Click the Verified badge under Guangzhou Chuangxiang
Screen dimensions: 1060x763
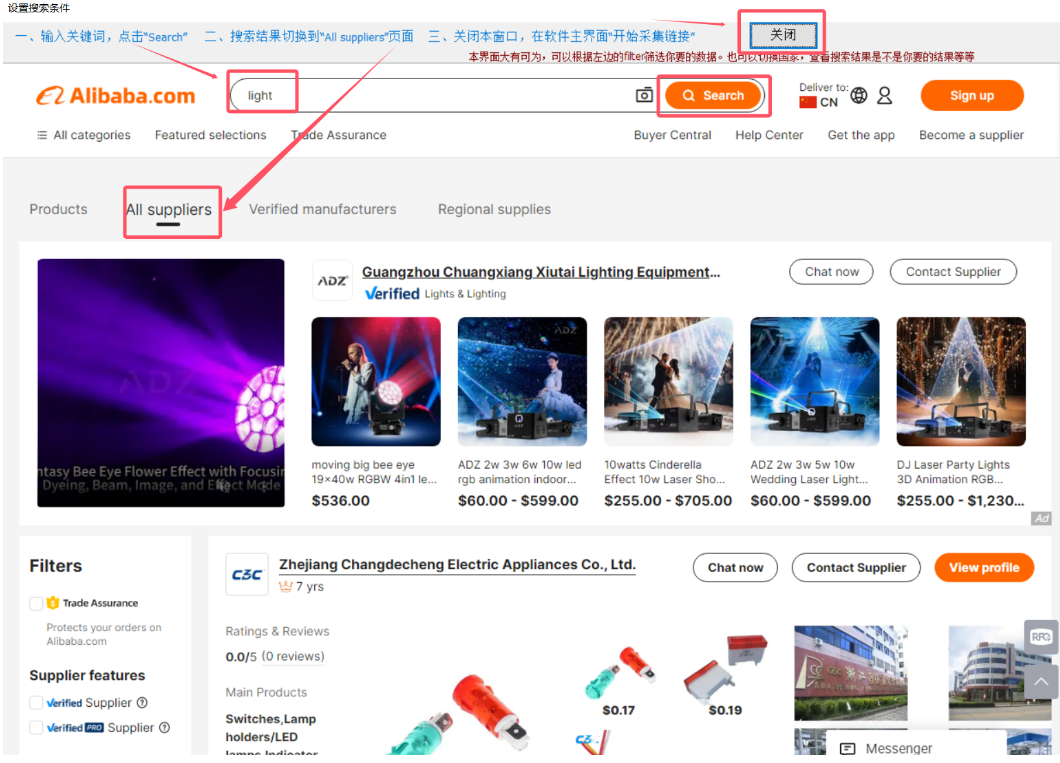(392, 294)
